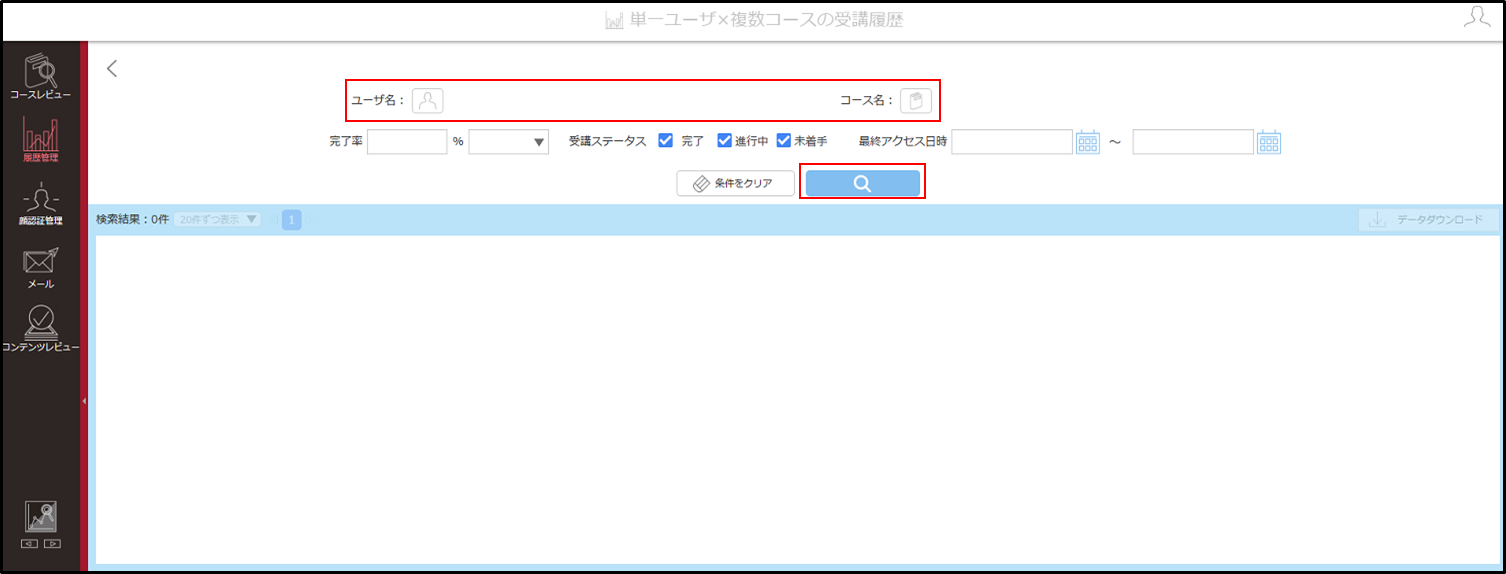The width and height of the screenshot is (1506, 574).
Task: Click the 最終アクセス日時 end date field
Action: (x=1193, y=142)
